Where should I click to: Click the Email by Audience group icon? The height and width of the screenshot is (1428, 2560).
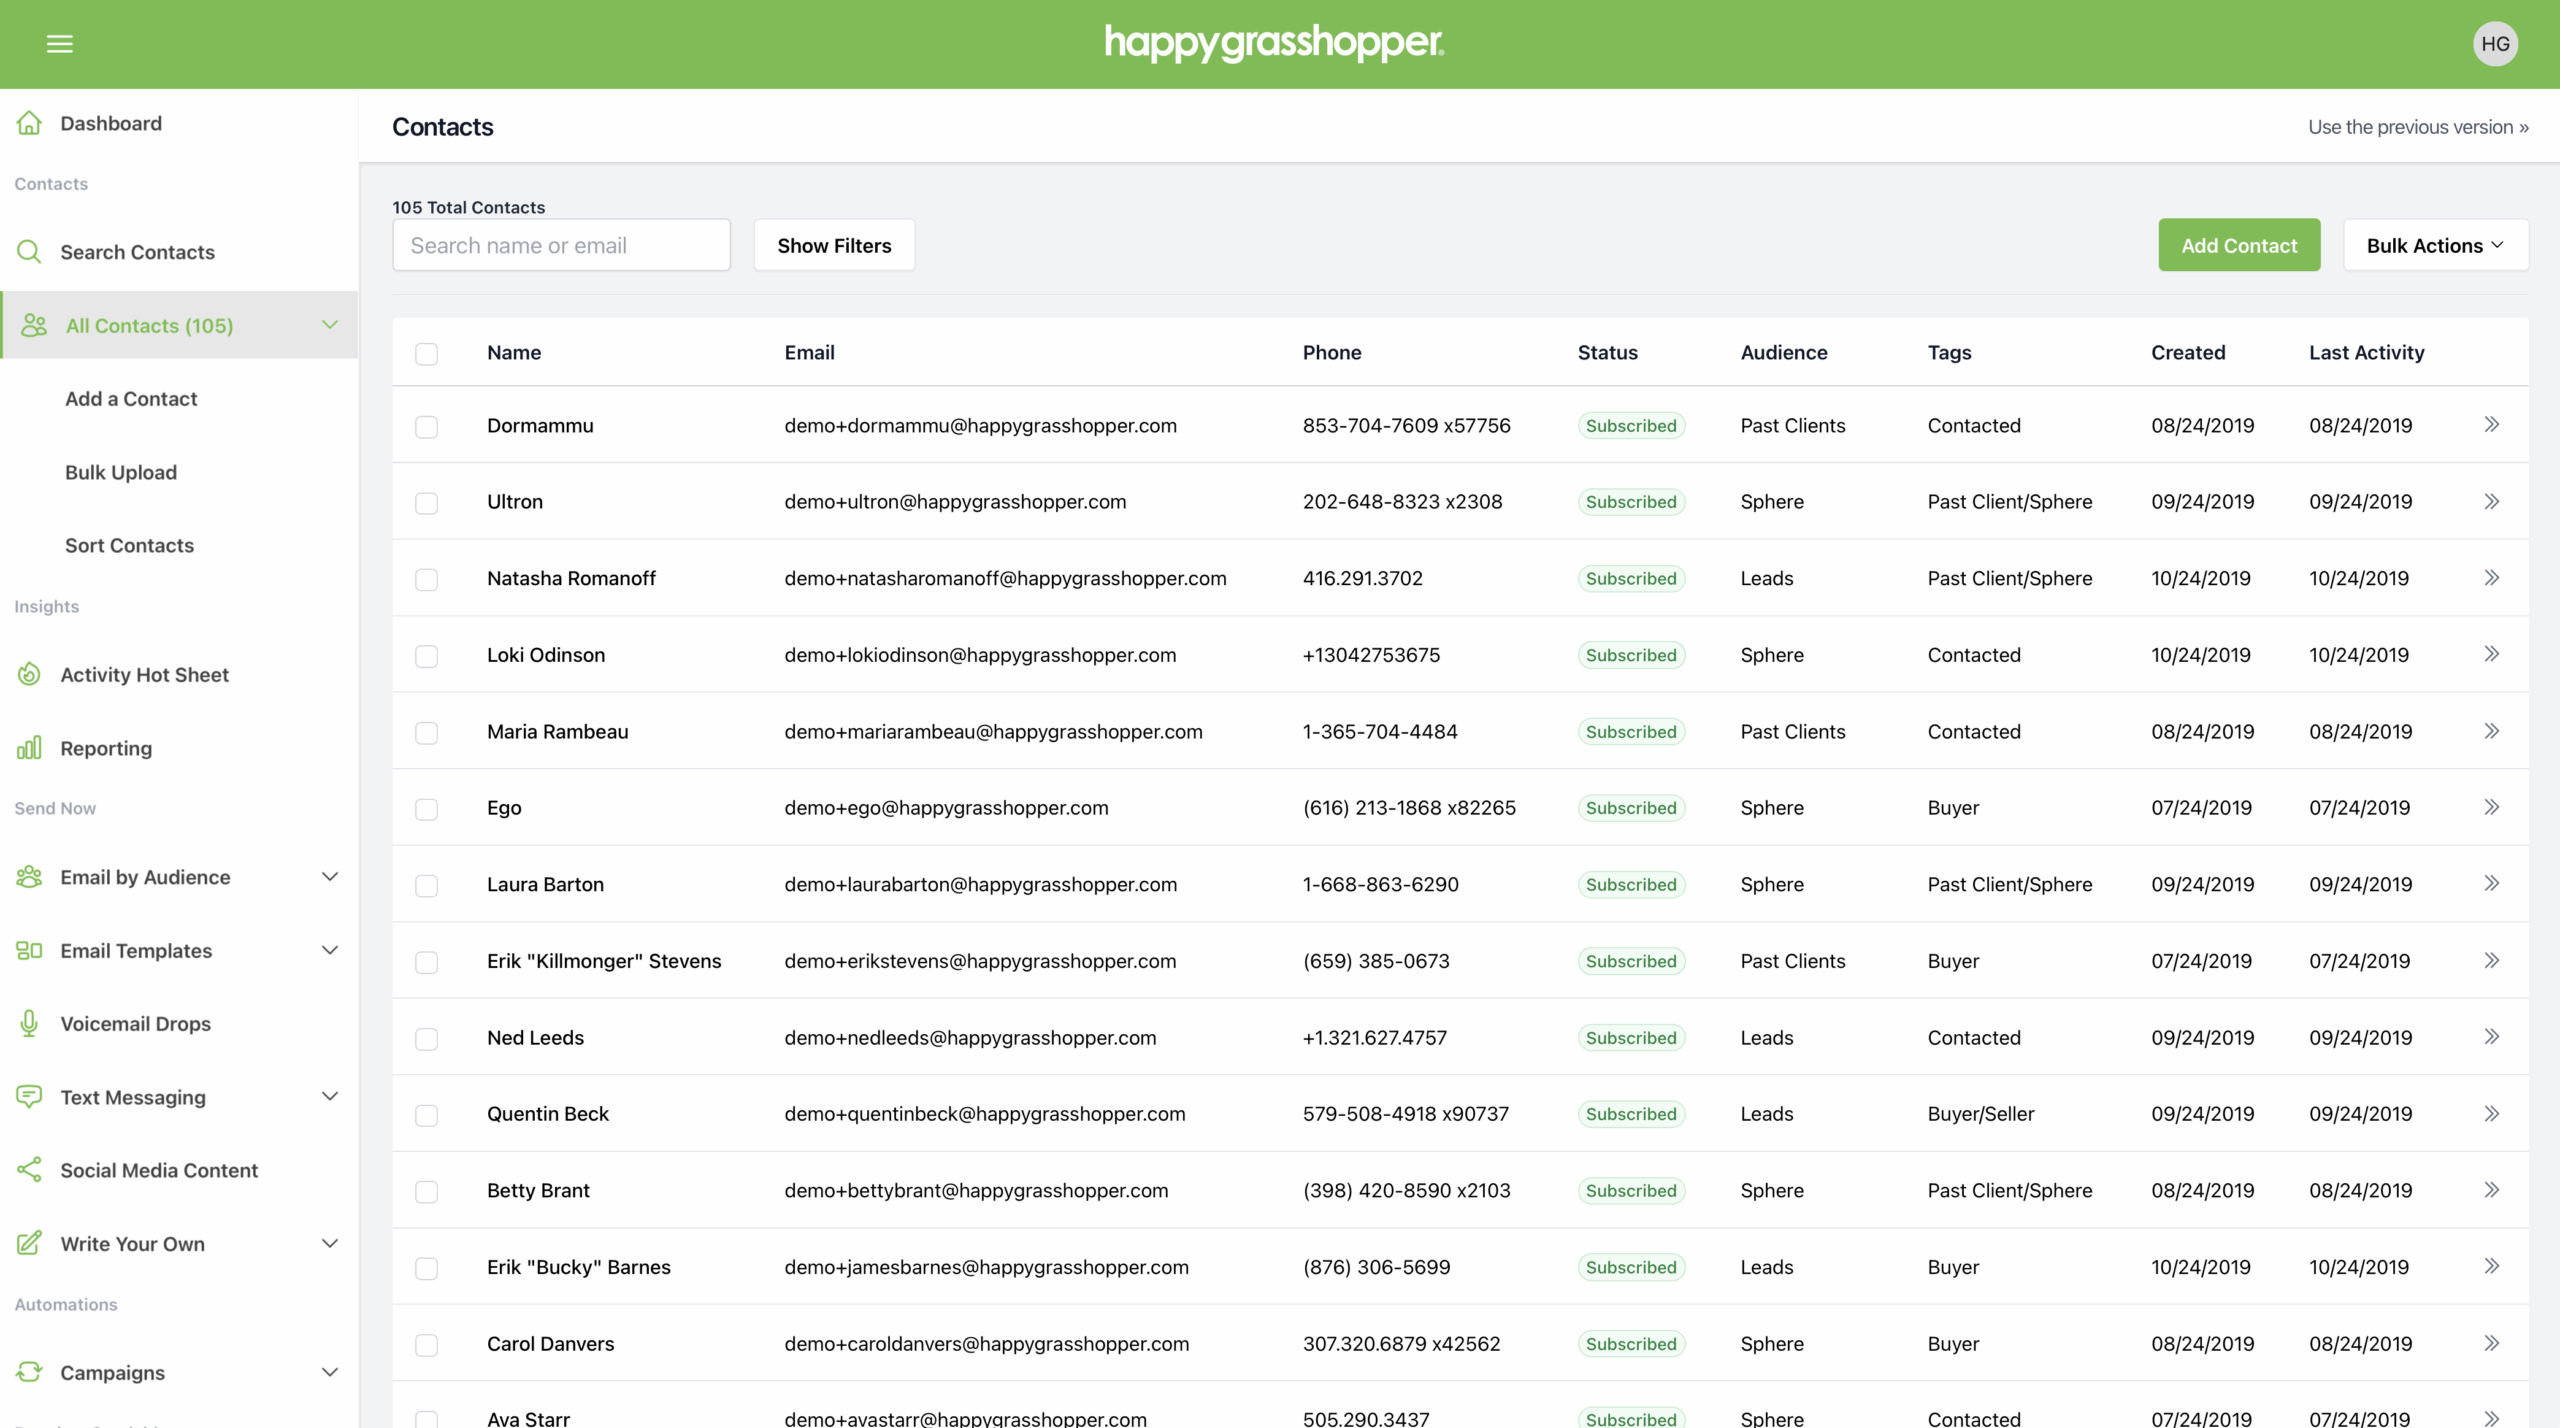pos(29,877)
